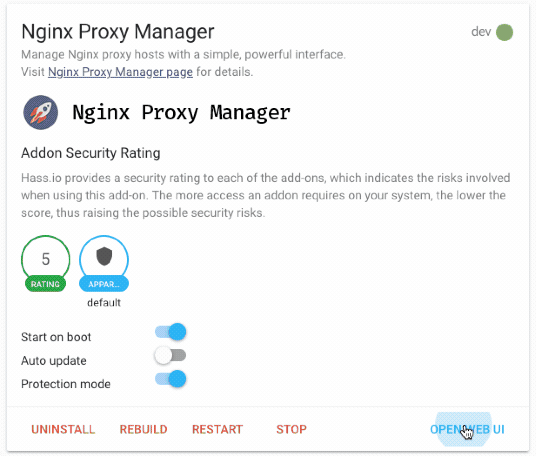
Task: Click the green status dot
Action: tap(505, 32)
